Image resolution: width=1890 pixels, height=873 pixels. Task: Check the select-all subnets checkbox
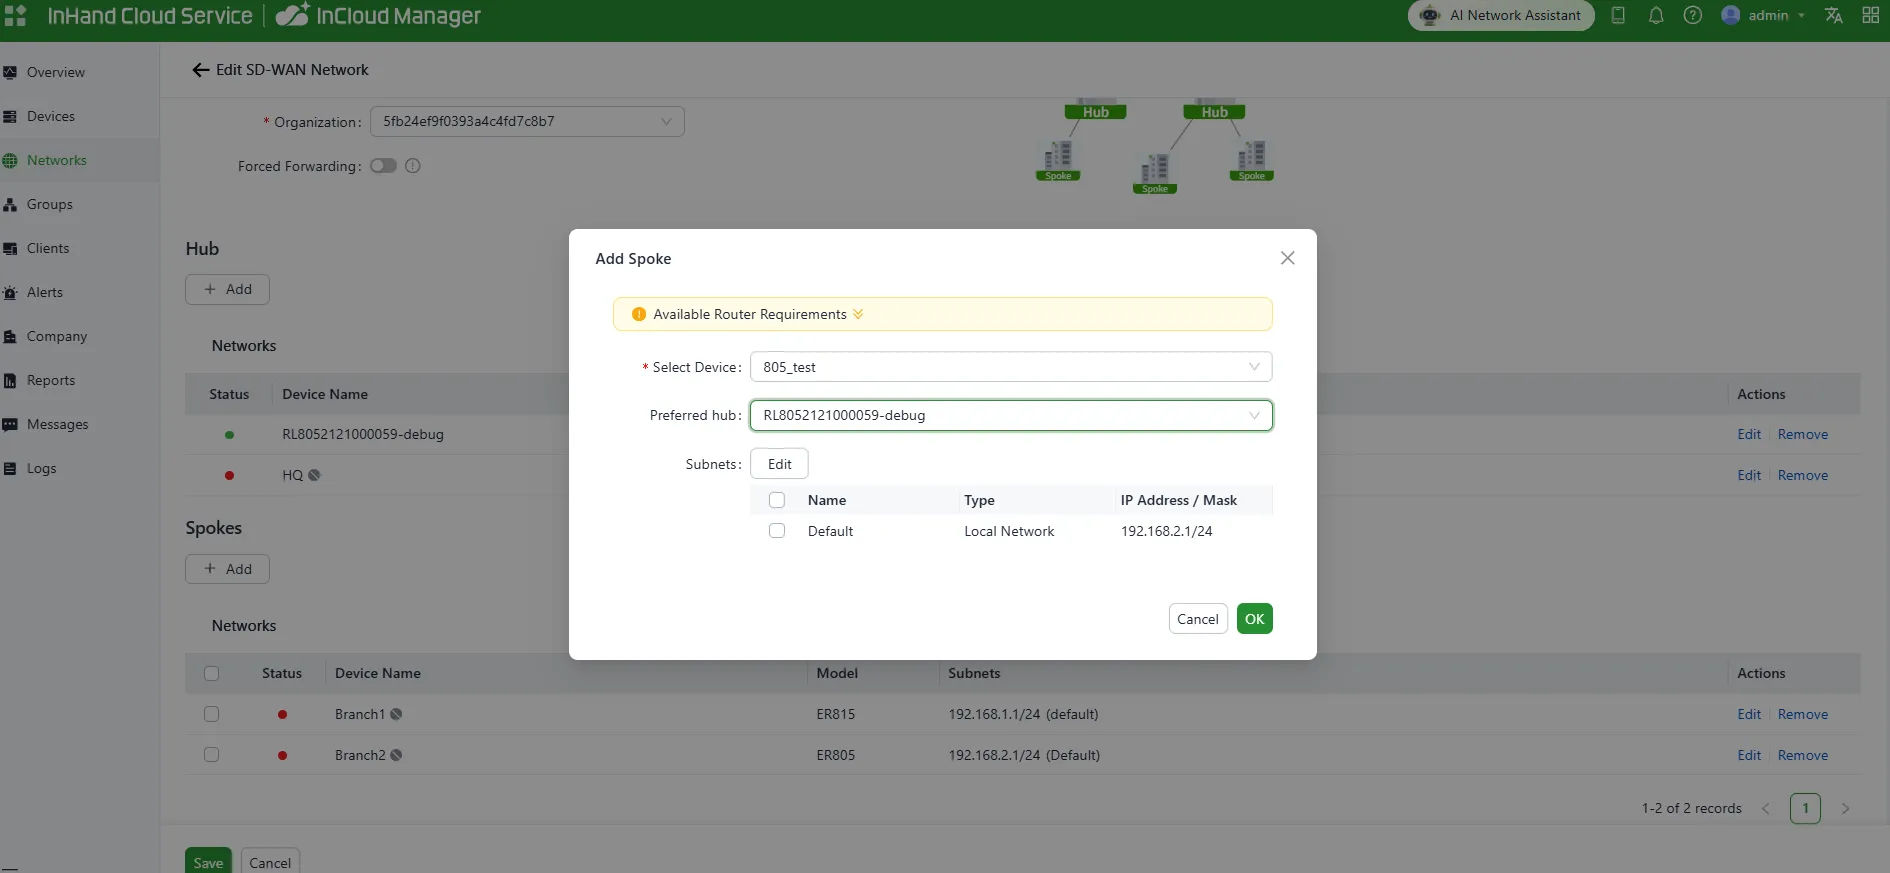pos(777,500)
